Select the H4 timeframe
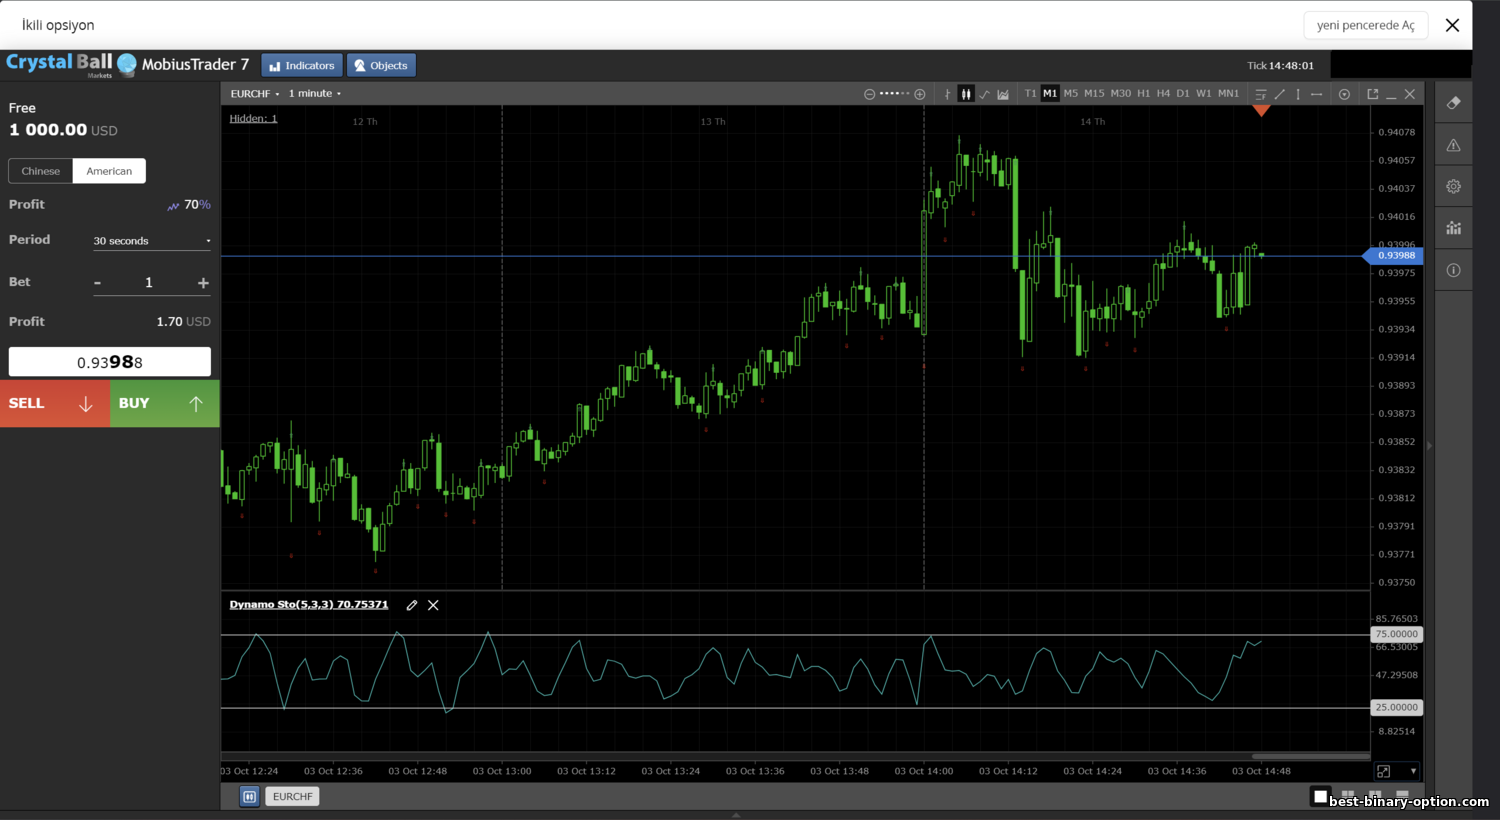 [x=1163, y=94]
